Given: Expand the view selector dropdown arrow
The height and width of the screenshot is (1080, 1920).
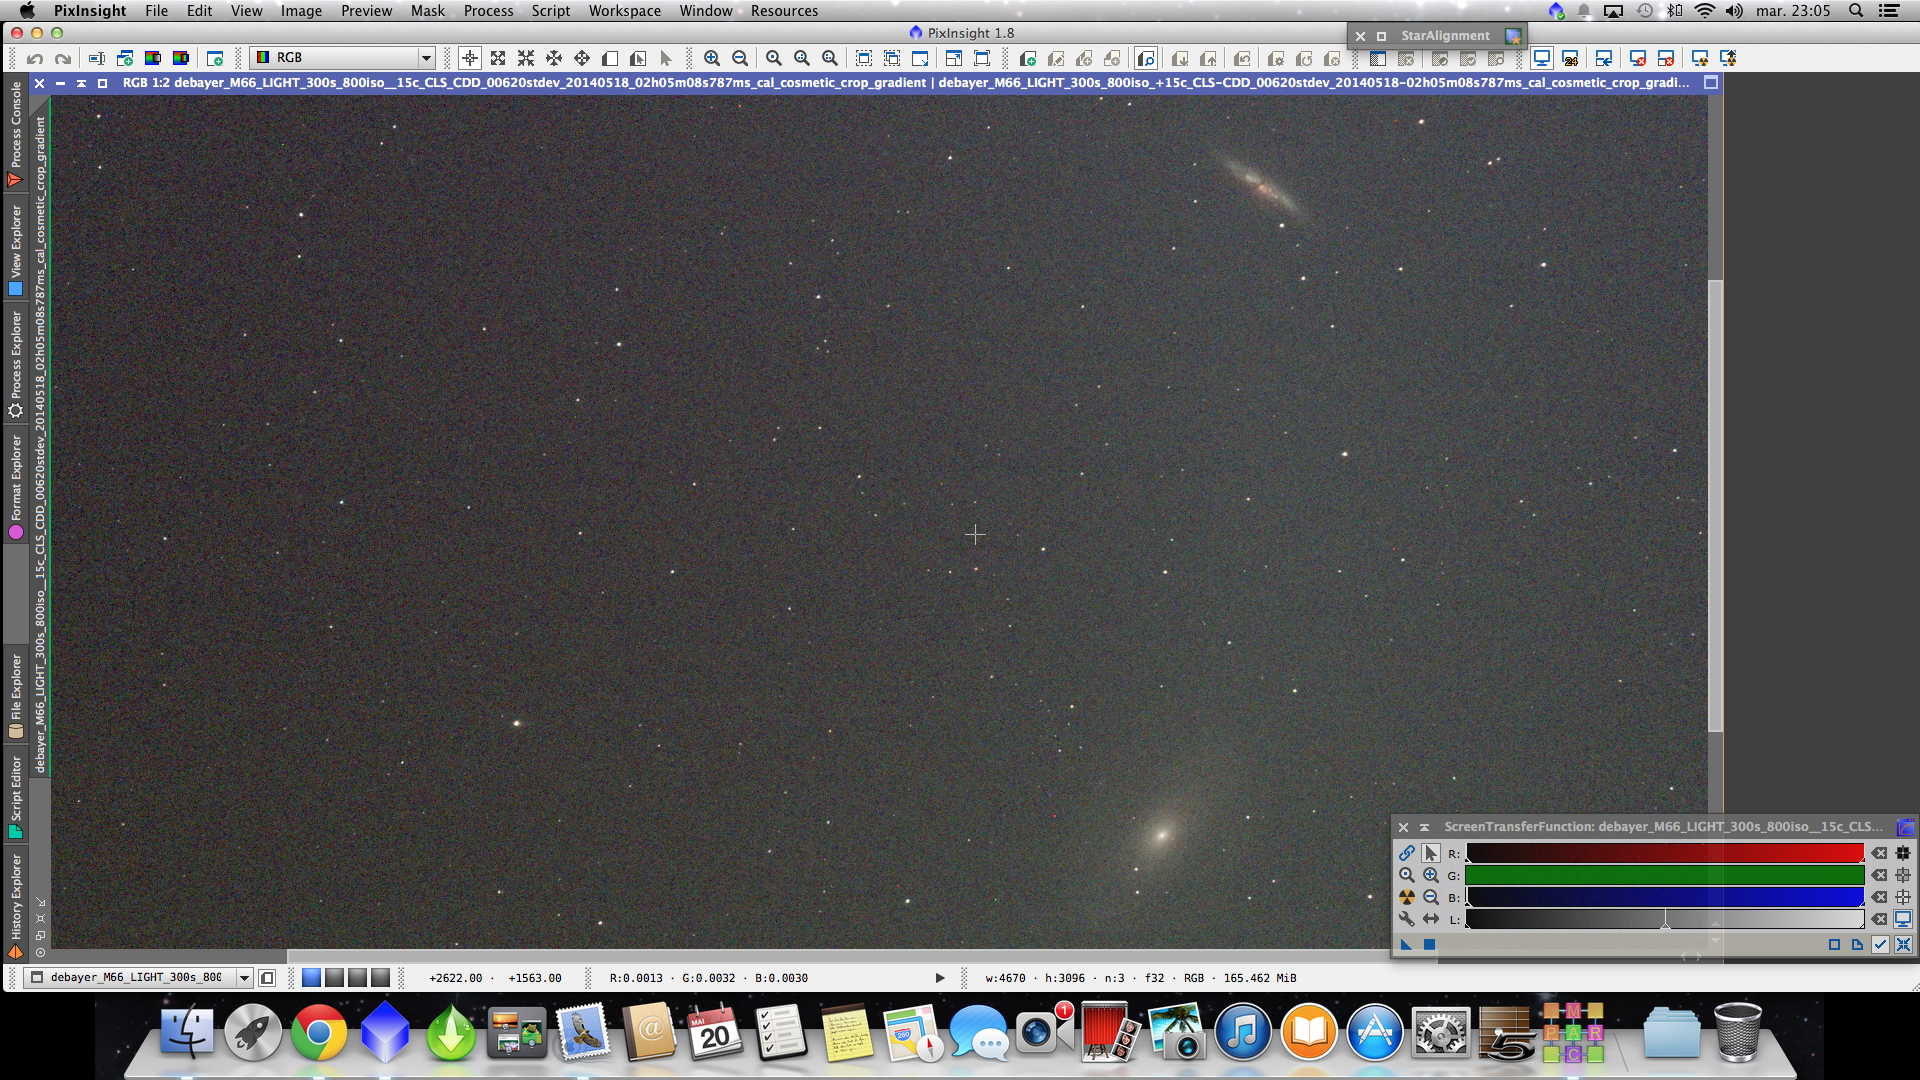Looking at the screenshot, I should coord(244,978).
